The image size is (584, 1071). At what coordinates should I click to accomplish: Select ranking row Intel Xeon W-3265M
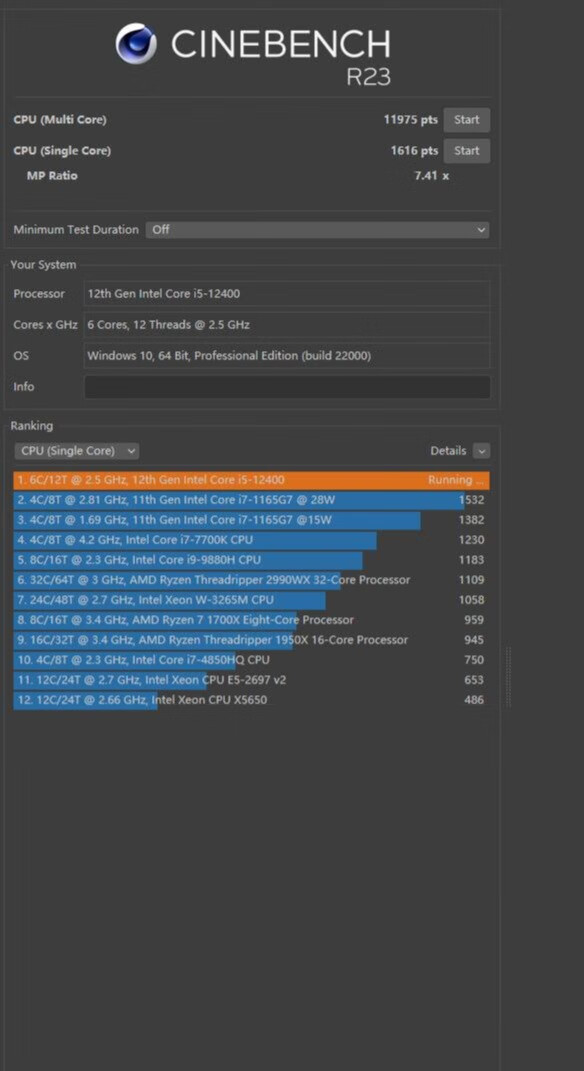pos(251,600)
